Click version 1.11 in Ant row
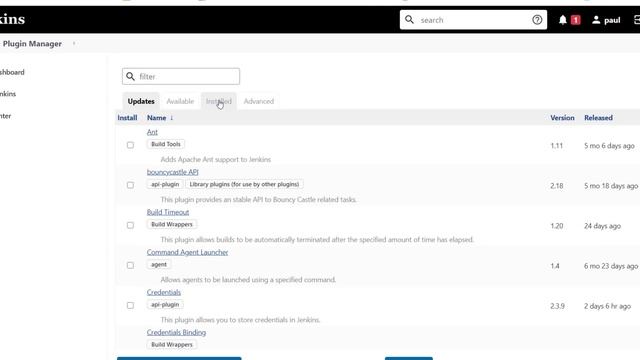640x360 pixels. click(556, 145)
